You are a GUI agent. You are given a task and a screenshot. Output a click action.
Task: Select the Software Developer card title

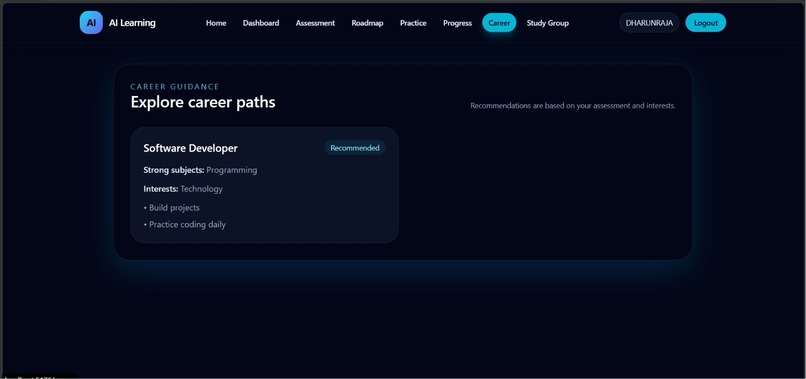click(x=191, y=148)
